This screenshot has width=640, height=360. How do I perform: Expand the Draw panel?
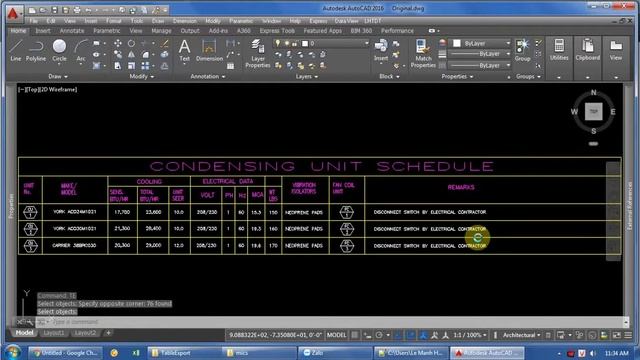[x=58, y=76]
